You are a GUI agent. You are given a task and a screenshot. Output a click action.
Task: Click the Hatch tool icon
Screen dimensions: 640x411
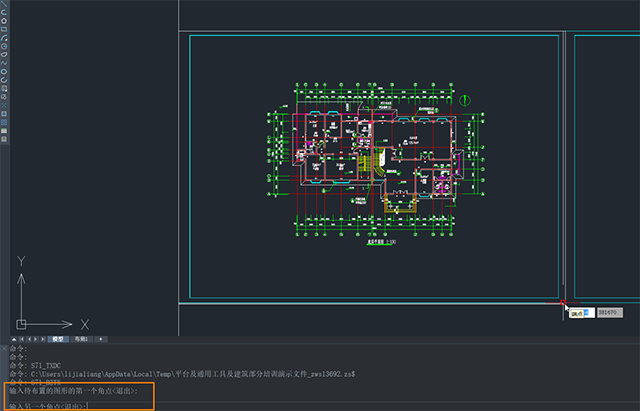point(5,113)
